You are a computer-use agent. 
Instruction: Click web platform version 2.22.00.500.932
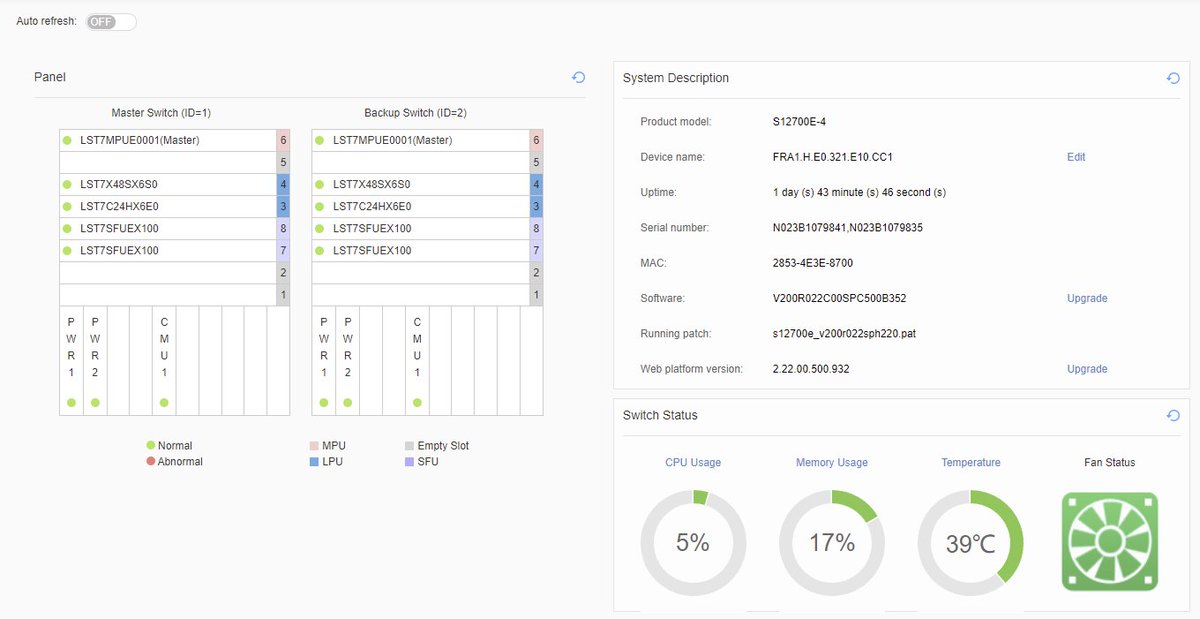tap(811, 369)
